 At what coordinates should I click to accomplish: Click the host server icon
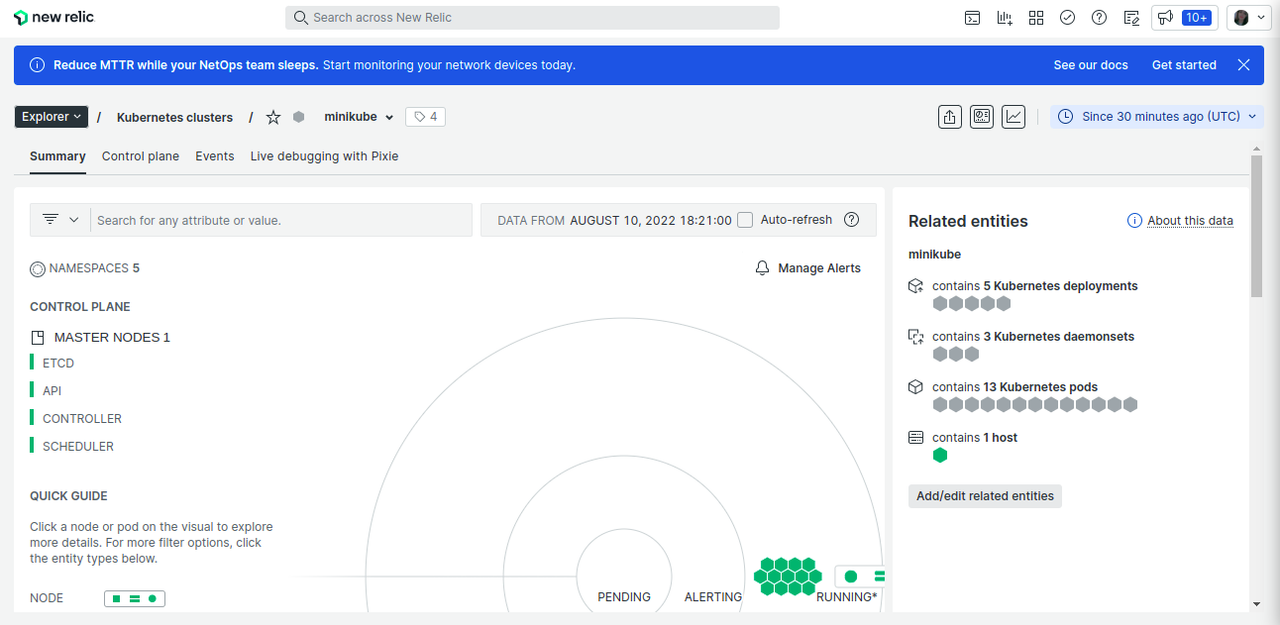point(915,438)
